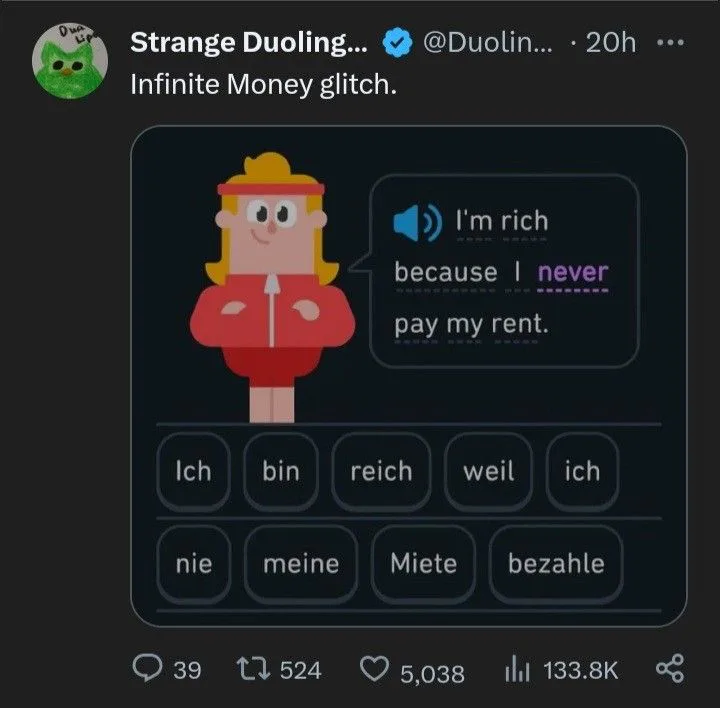Select the word tile "bin"
Viewport: 720px width, 708px height.
281,471
